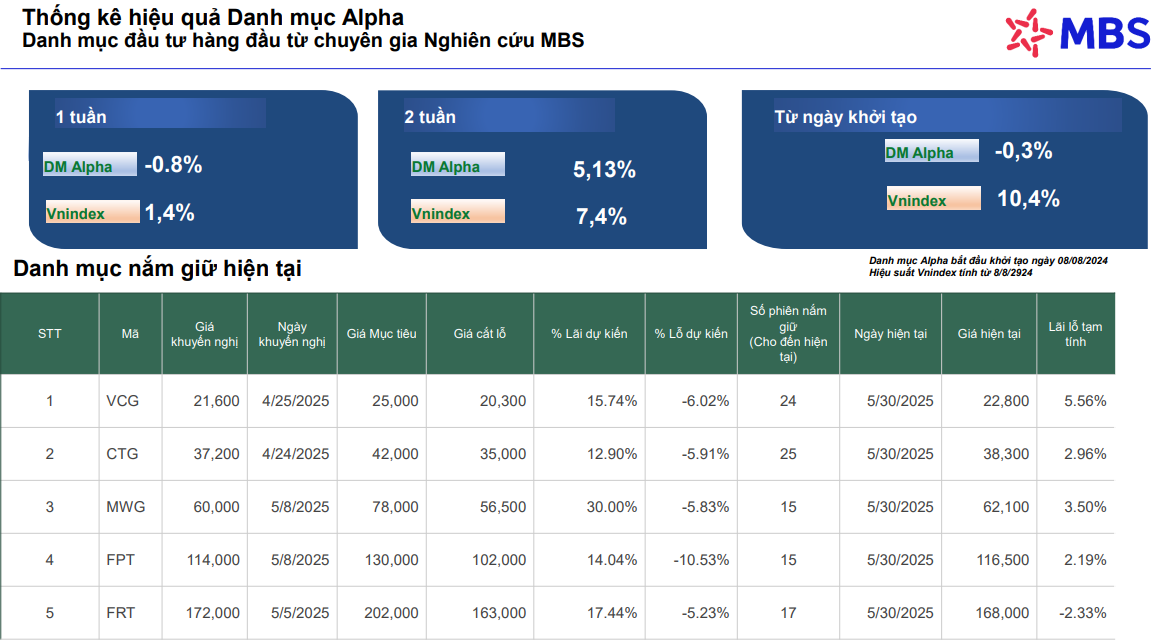Select the VCG stock ticker
Screen dimensions: 1162x644
(123, 401)
